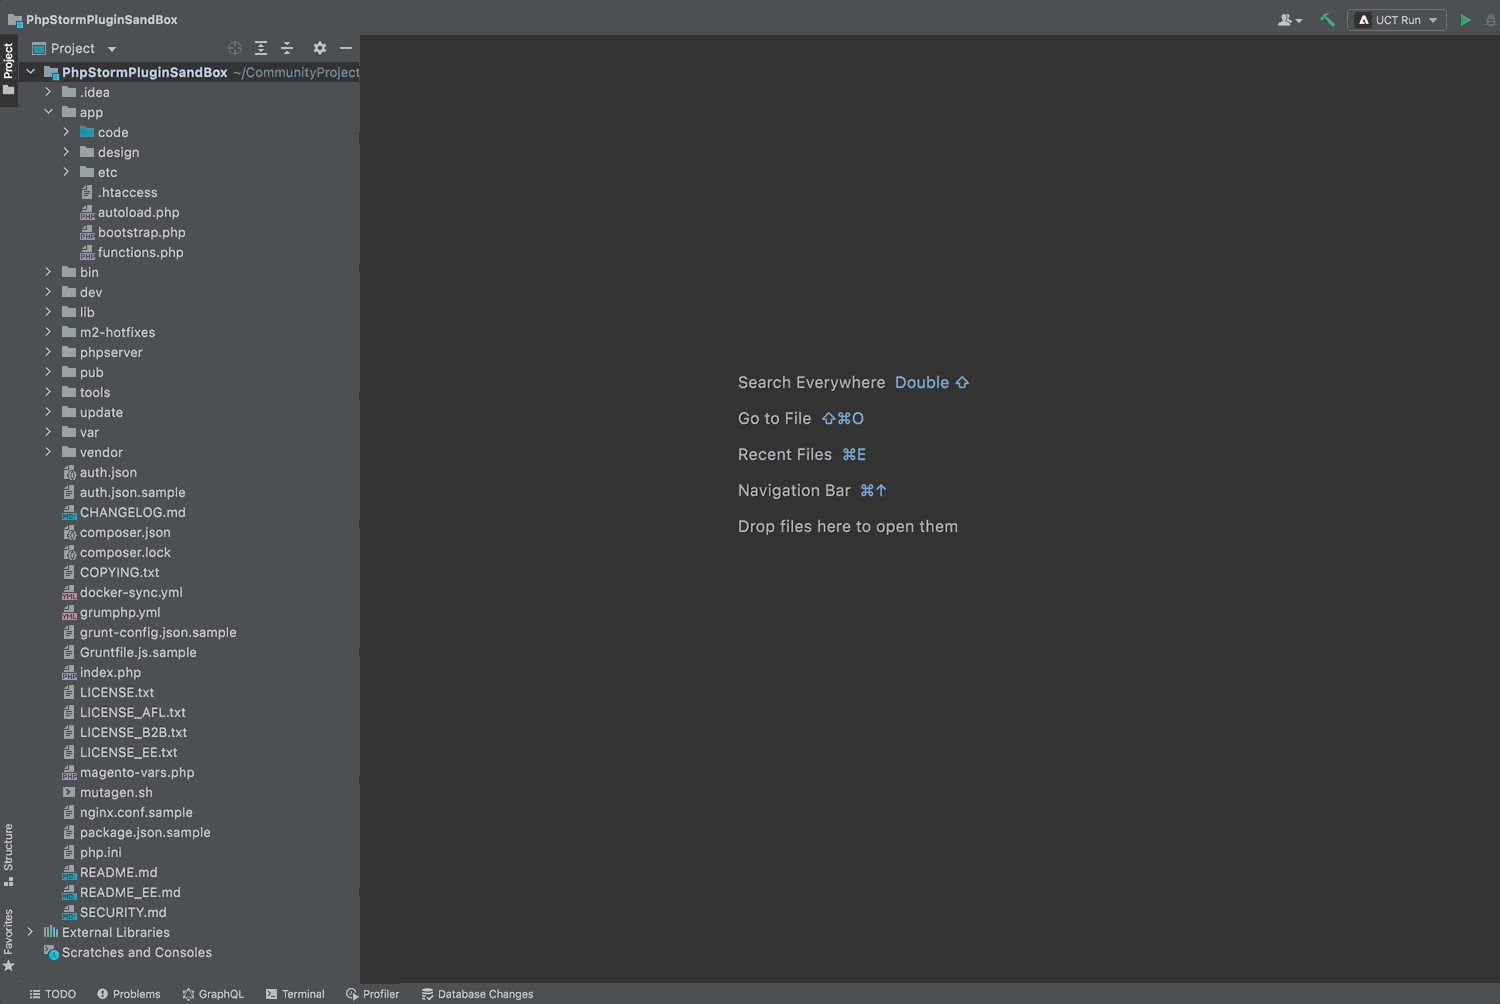Toggle the Favorites tool window side tab
Screen dimensions: 1500x1004
(9, 939)
